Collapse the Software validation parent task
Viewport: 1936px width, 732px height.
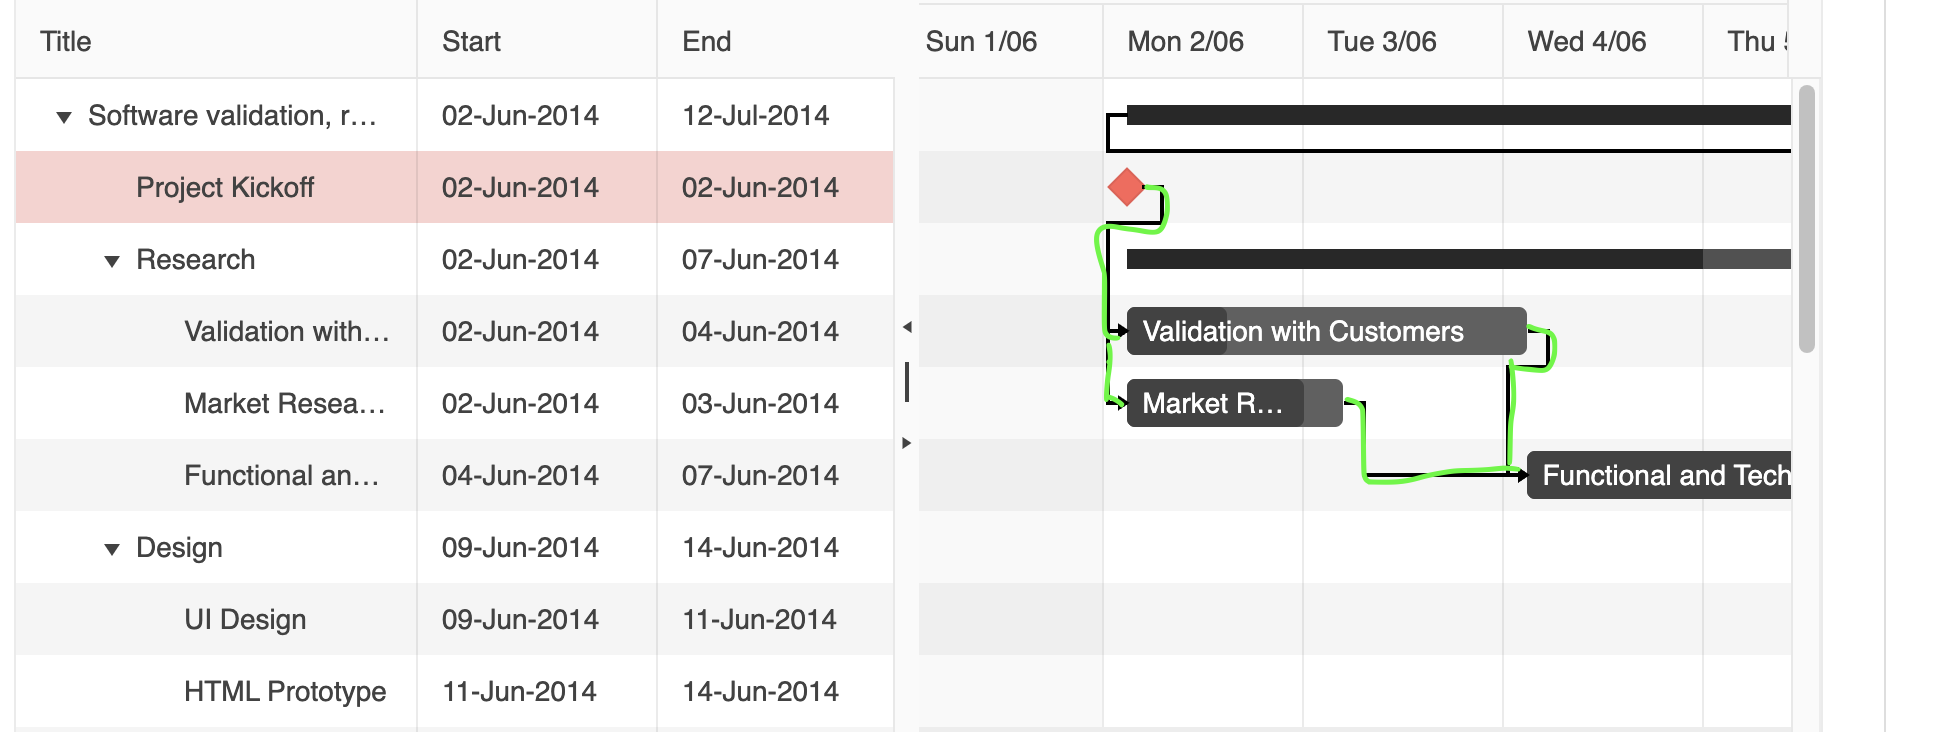pyautogui.click(x=64, y=117)
